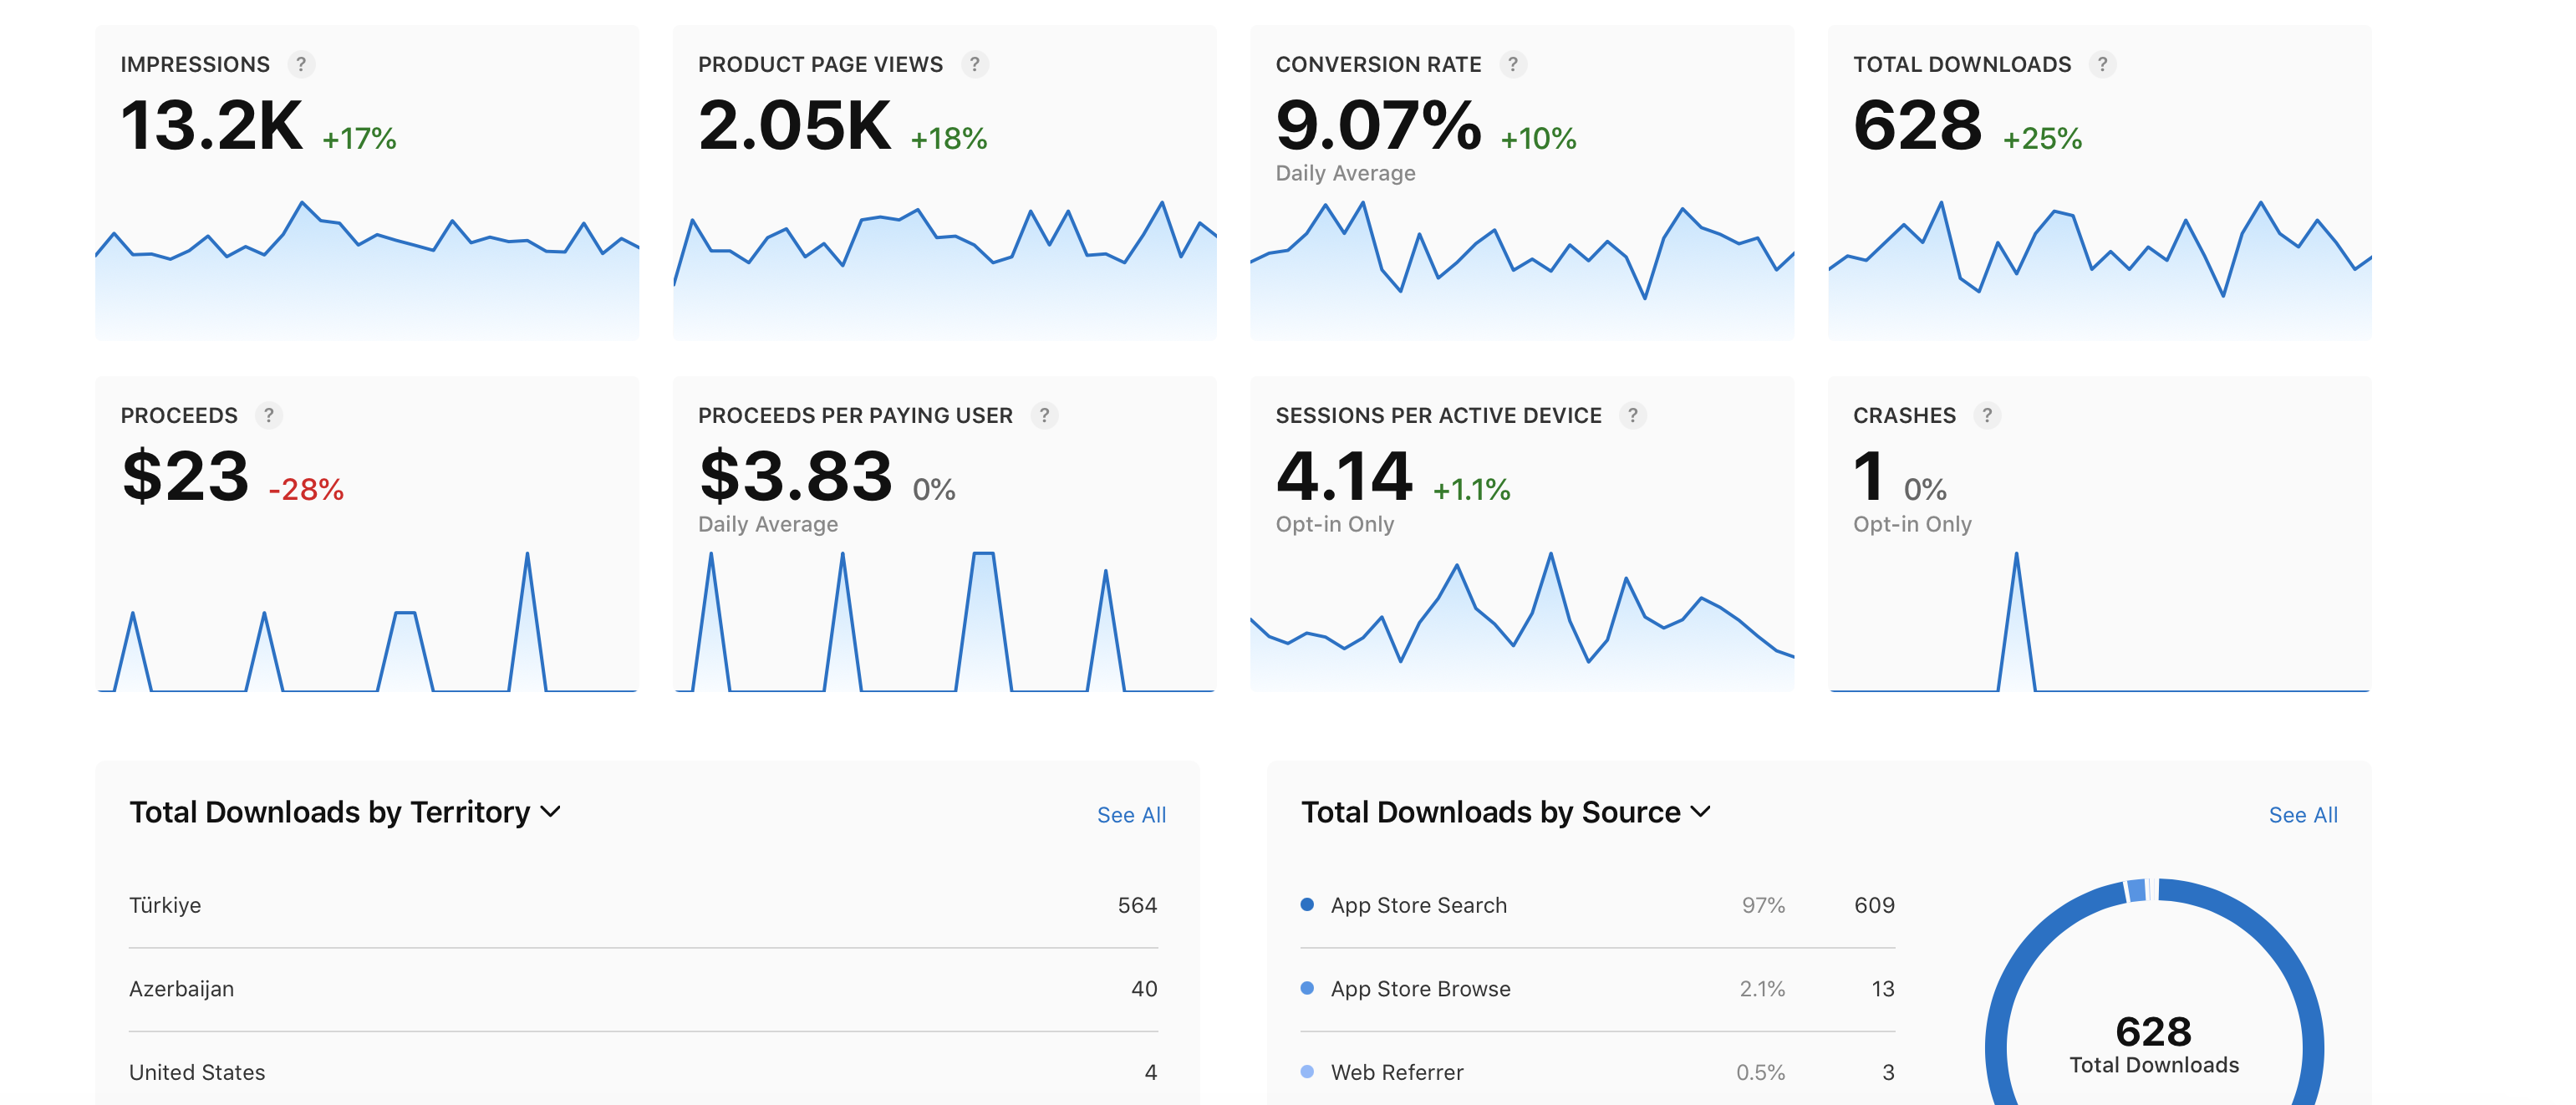Select the United States territory row
2576x1105 pixels.
pyautogui.click(x=643, y=1072)
